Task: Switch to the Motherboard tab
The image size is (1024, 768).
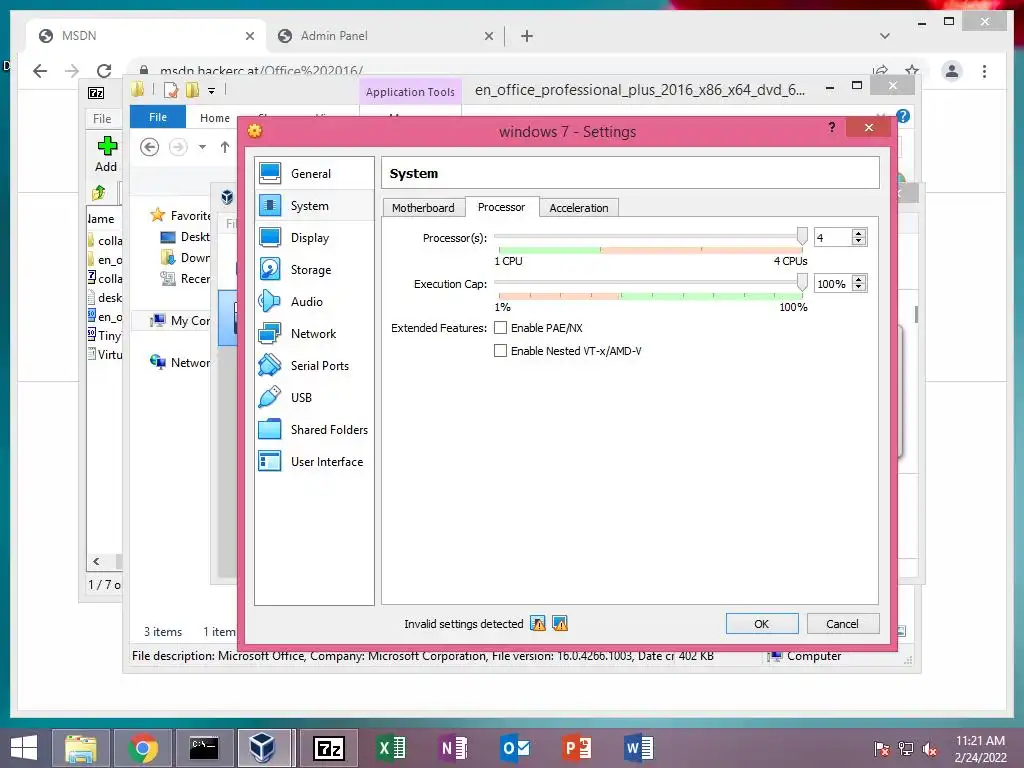Action: (423, 208)
